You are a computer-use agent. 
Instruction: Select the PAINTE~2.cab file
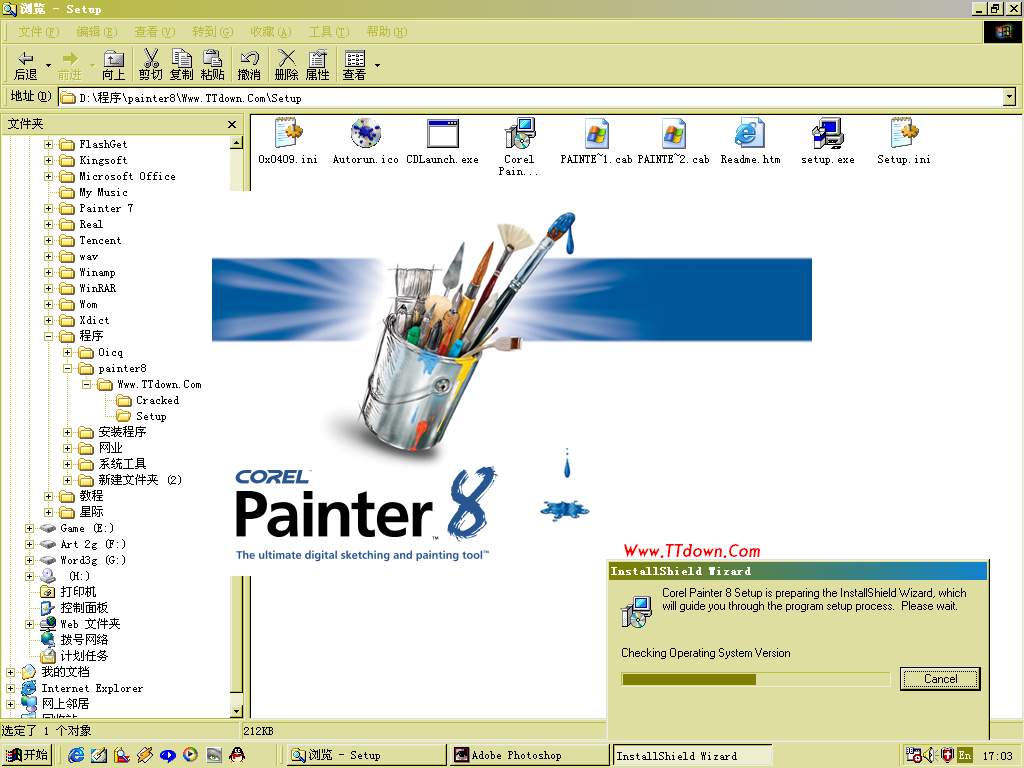[673, 141]
